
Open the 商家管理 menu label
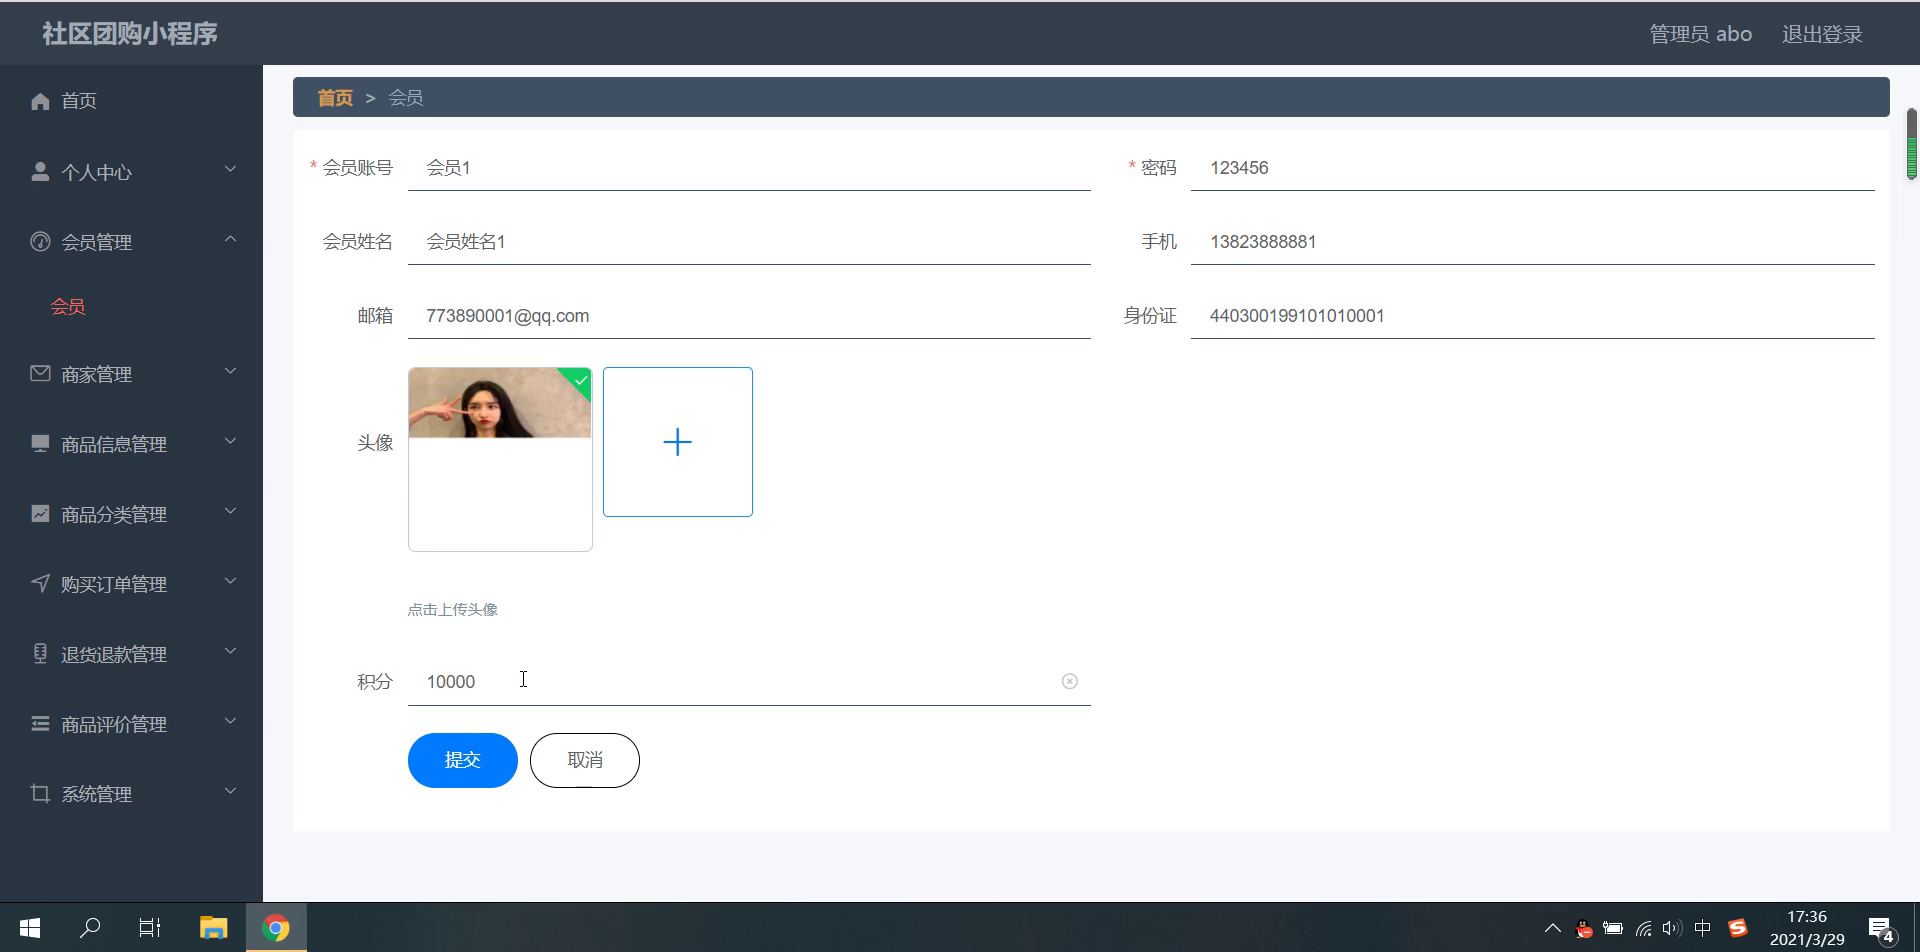[x=96, y=374]
